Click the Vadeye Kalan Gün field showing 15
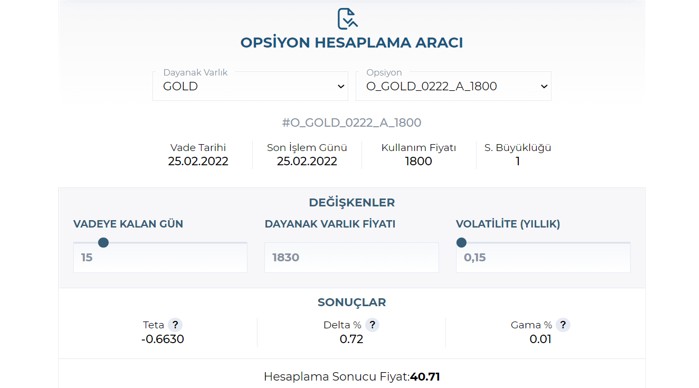The width and height of the screenshot is (699, 388). coord(160,257)
